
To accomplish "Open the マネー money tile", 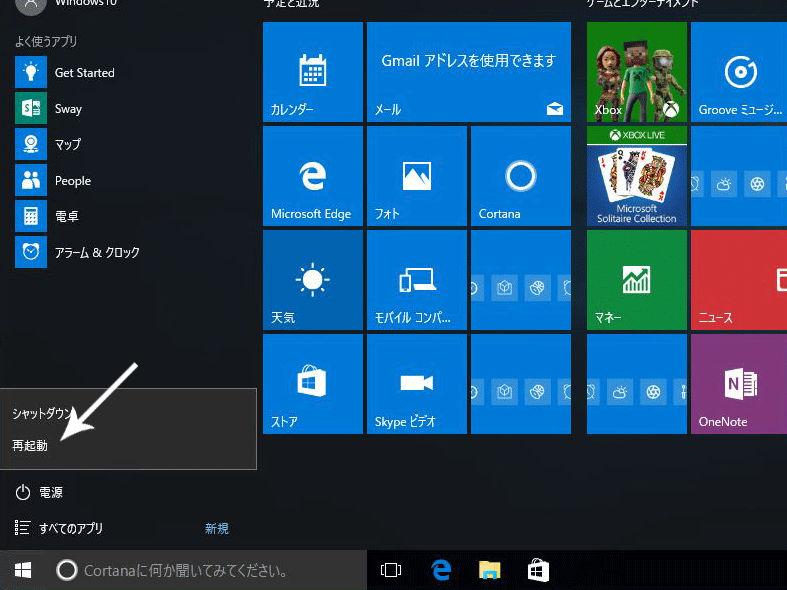I will coord(637,280).
